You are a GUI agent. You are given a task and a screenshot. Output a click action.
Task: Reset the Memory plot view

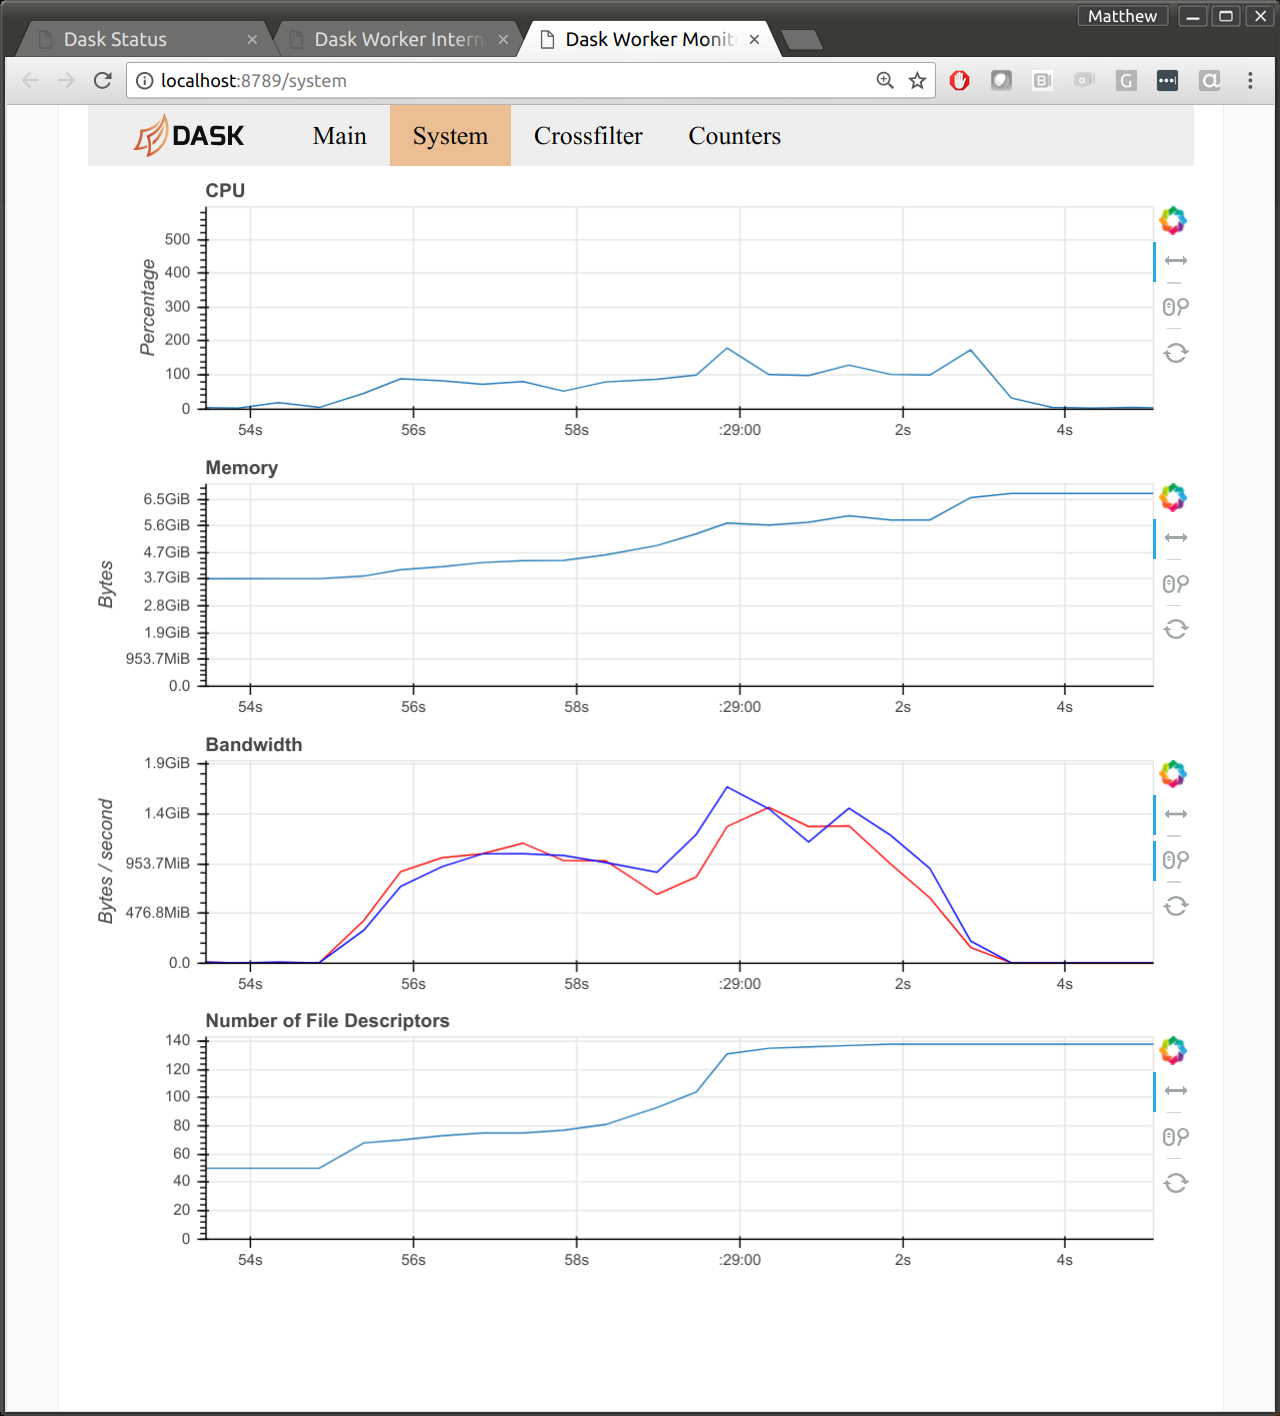click(1176, 629)
